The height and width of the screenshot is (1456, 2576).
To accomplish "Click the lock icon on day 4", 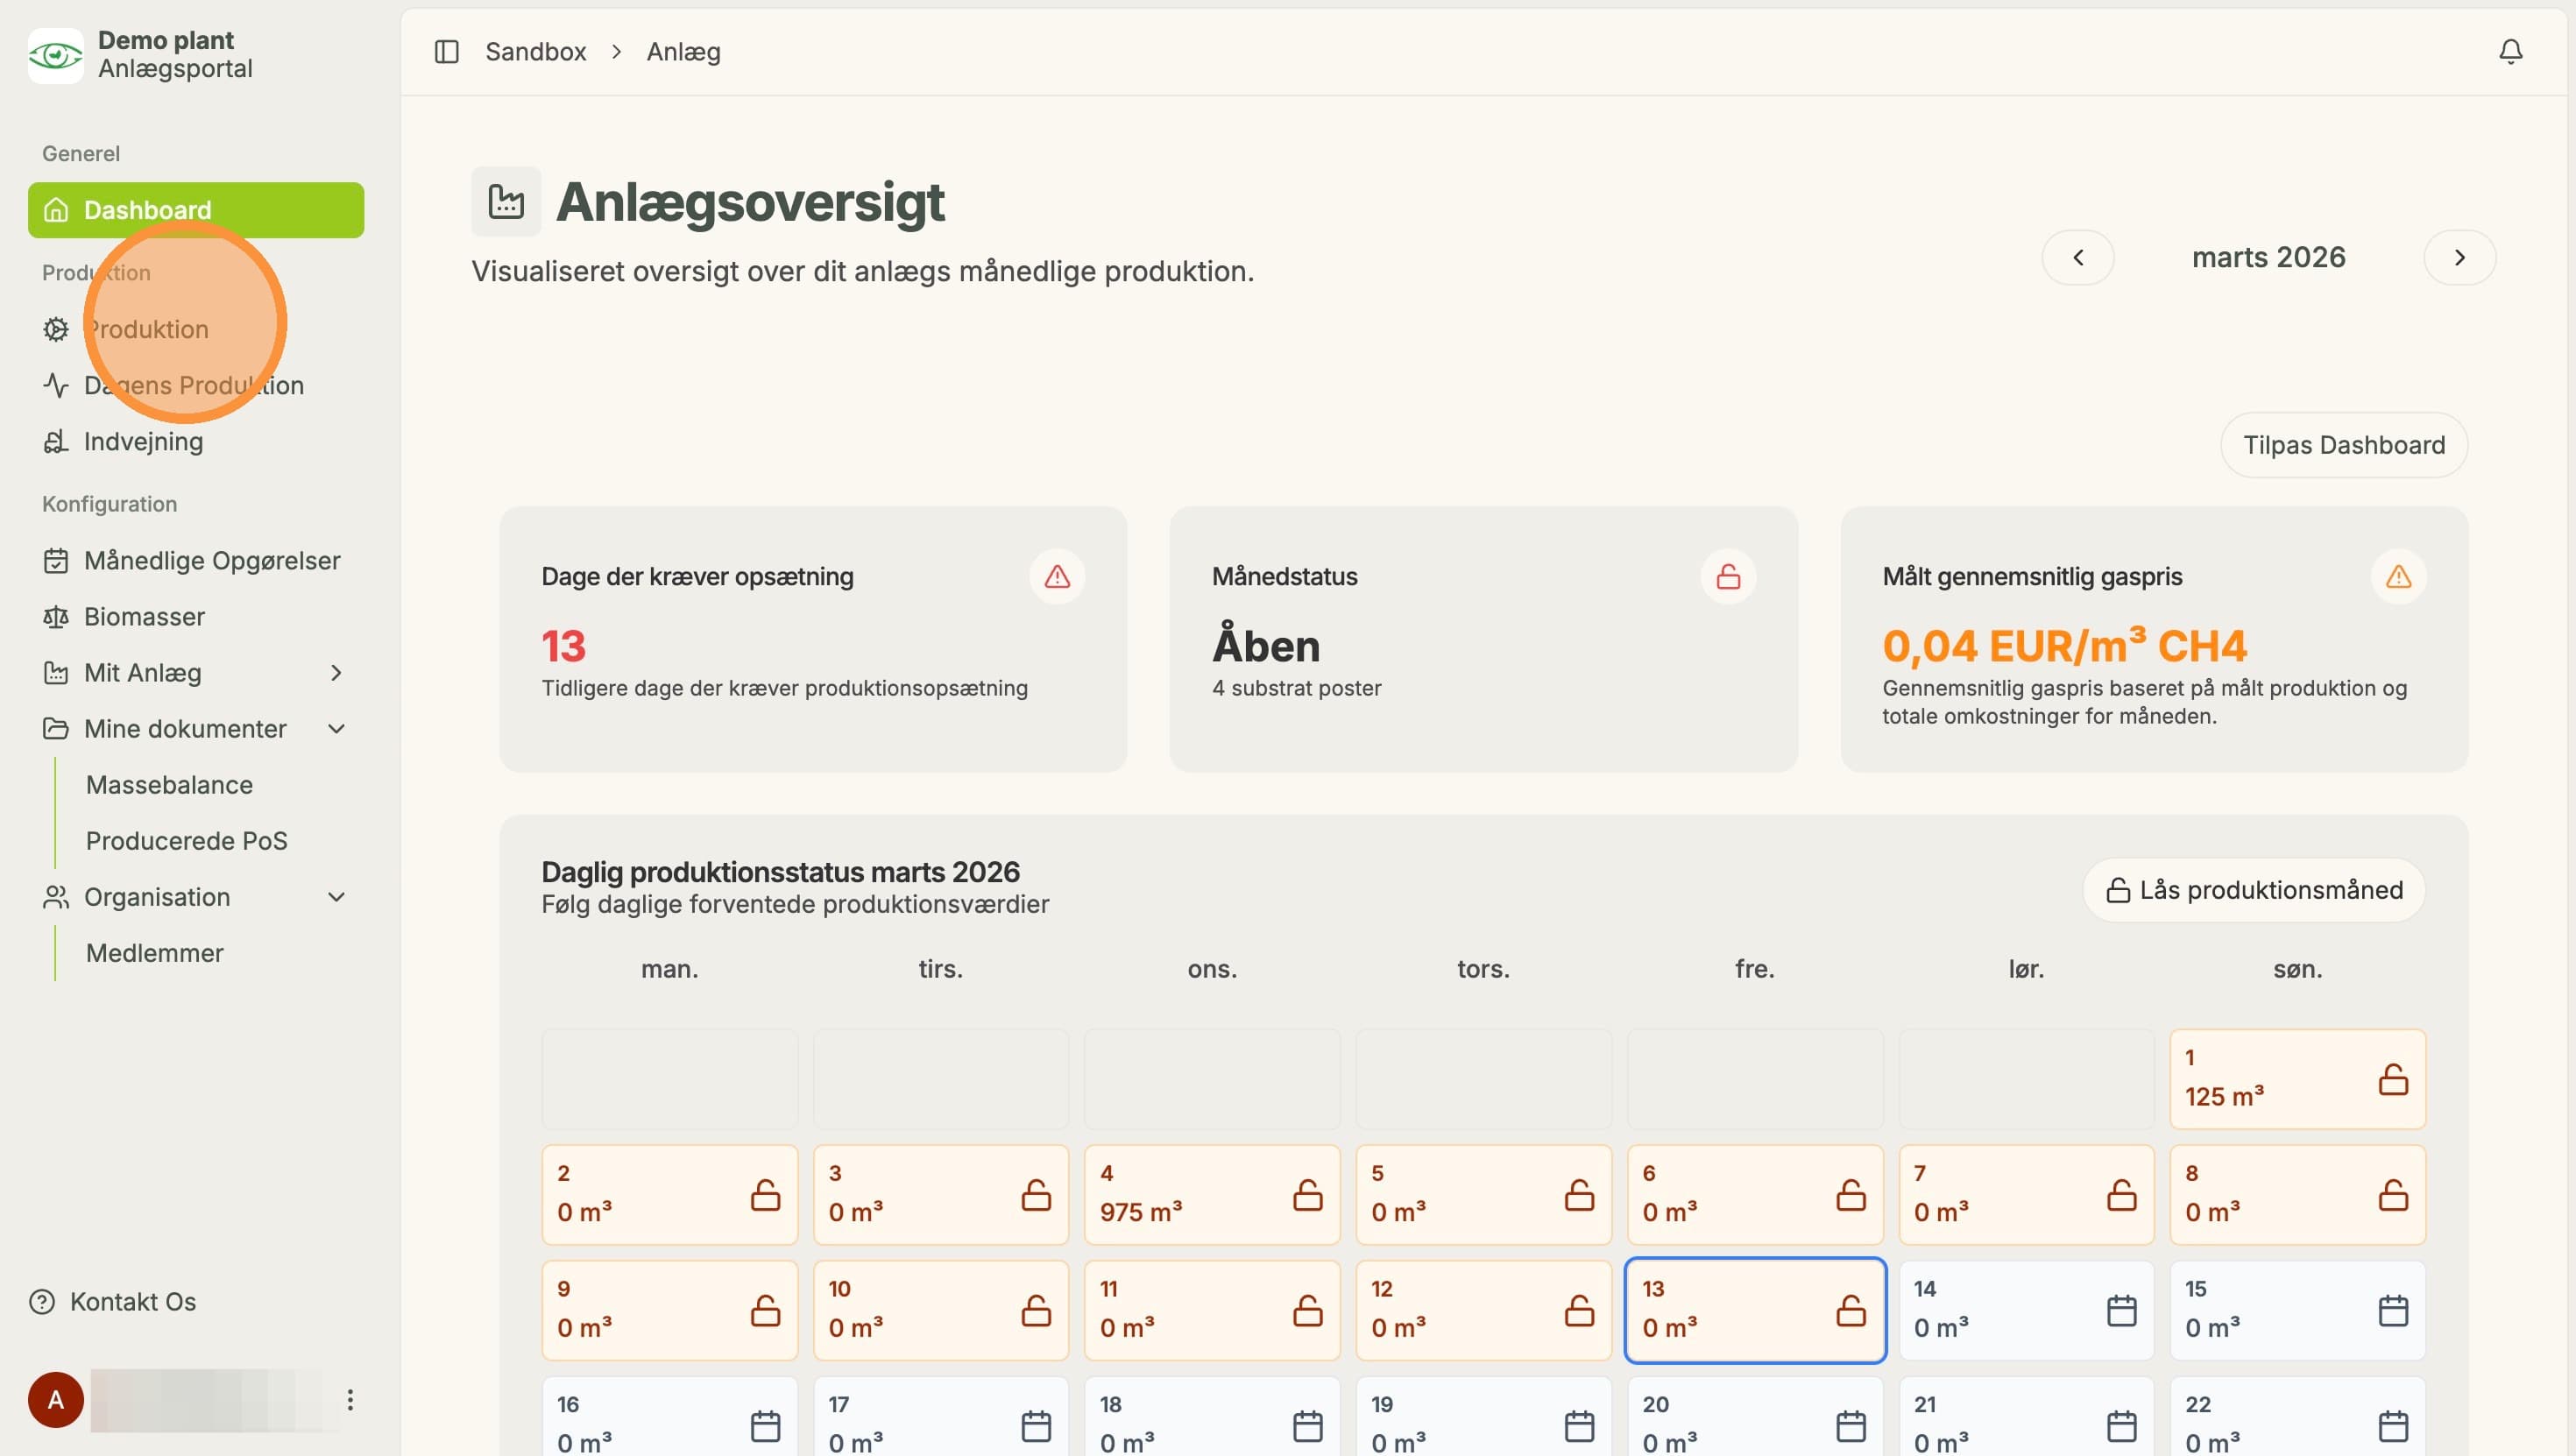I will pyautogui.click(x=1308, y=1195).
